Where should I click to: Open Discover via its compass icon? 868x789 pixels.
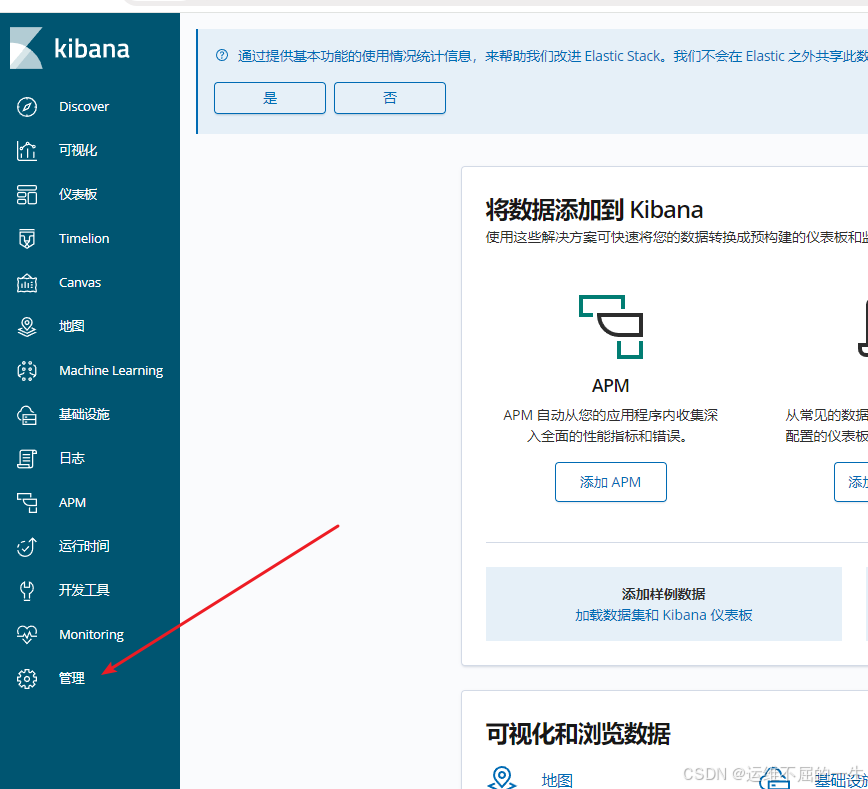point(27,106)
